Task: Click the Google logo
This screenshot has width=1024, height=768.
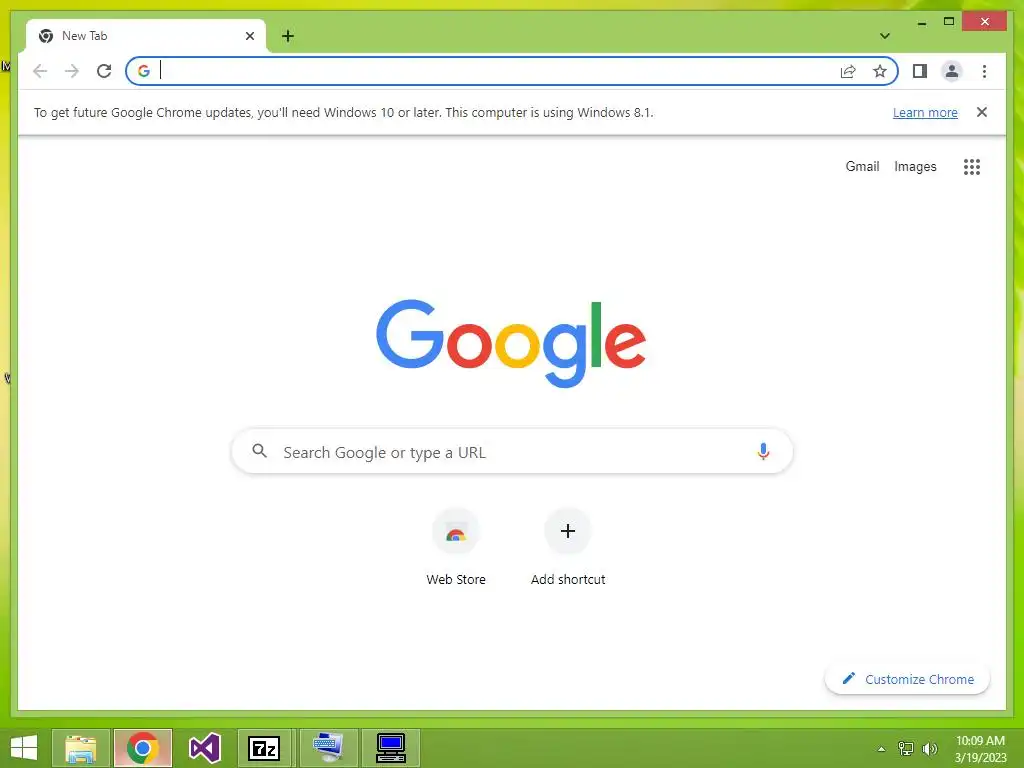Action: tap(511, 342)
